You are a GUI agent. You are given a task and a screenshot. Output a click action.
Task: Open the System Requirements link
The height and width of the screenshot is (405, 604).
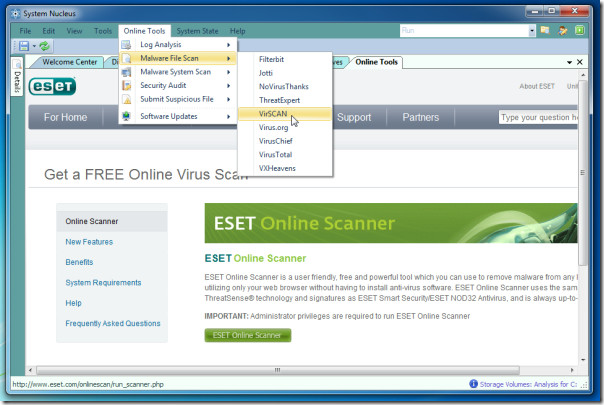(x=103, y=283)
